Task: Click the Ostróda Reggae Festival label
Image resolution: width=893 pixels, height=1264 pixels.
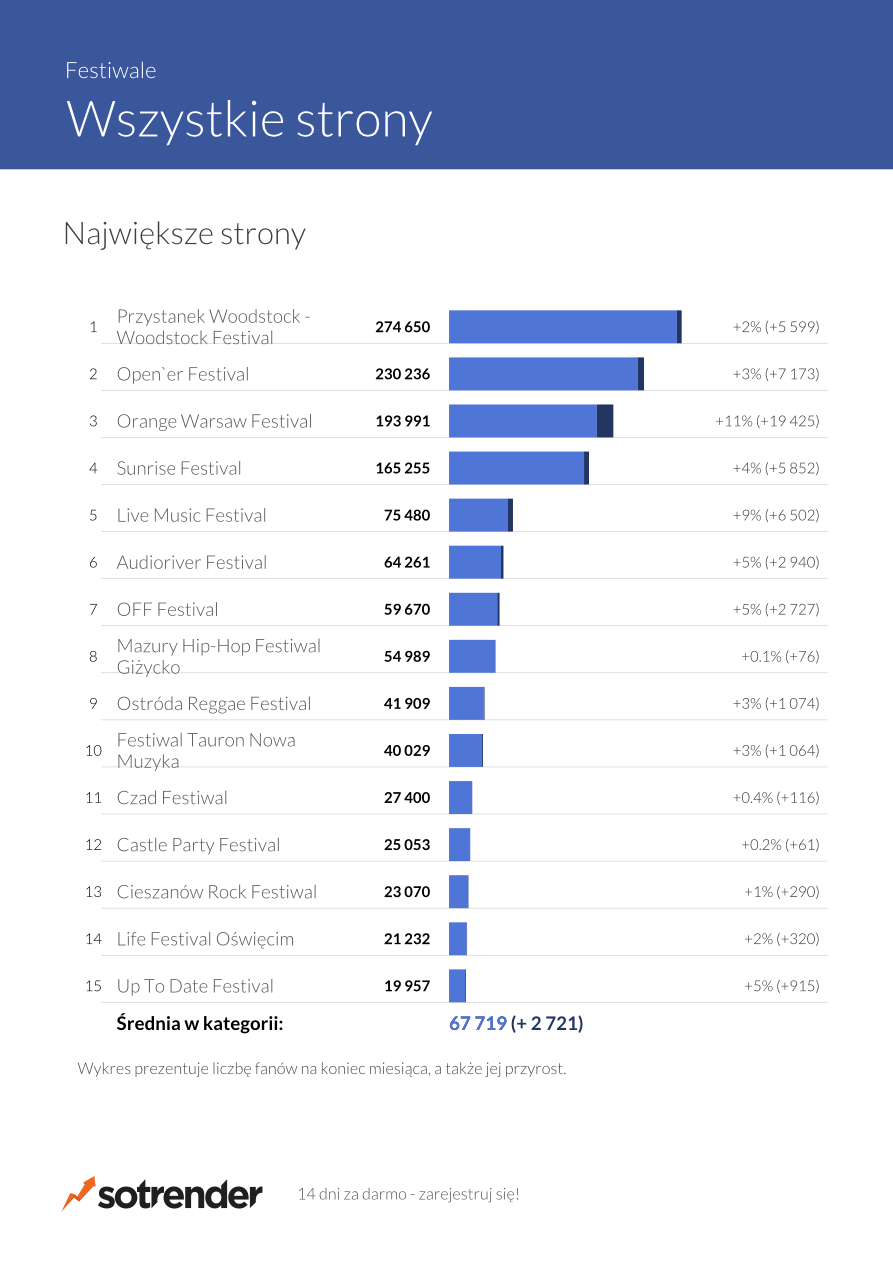Action: 214,703
